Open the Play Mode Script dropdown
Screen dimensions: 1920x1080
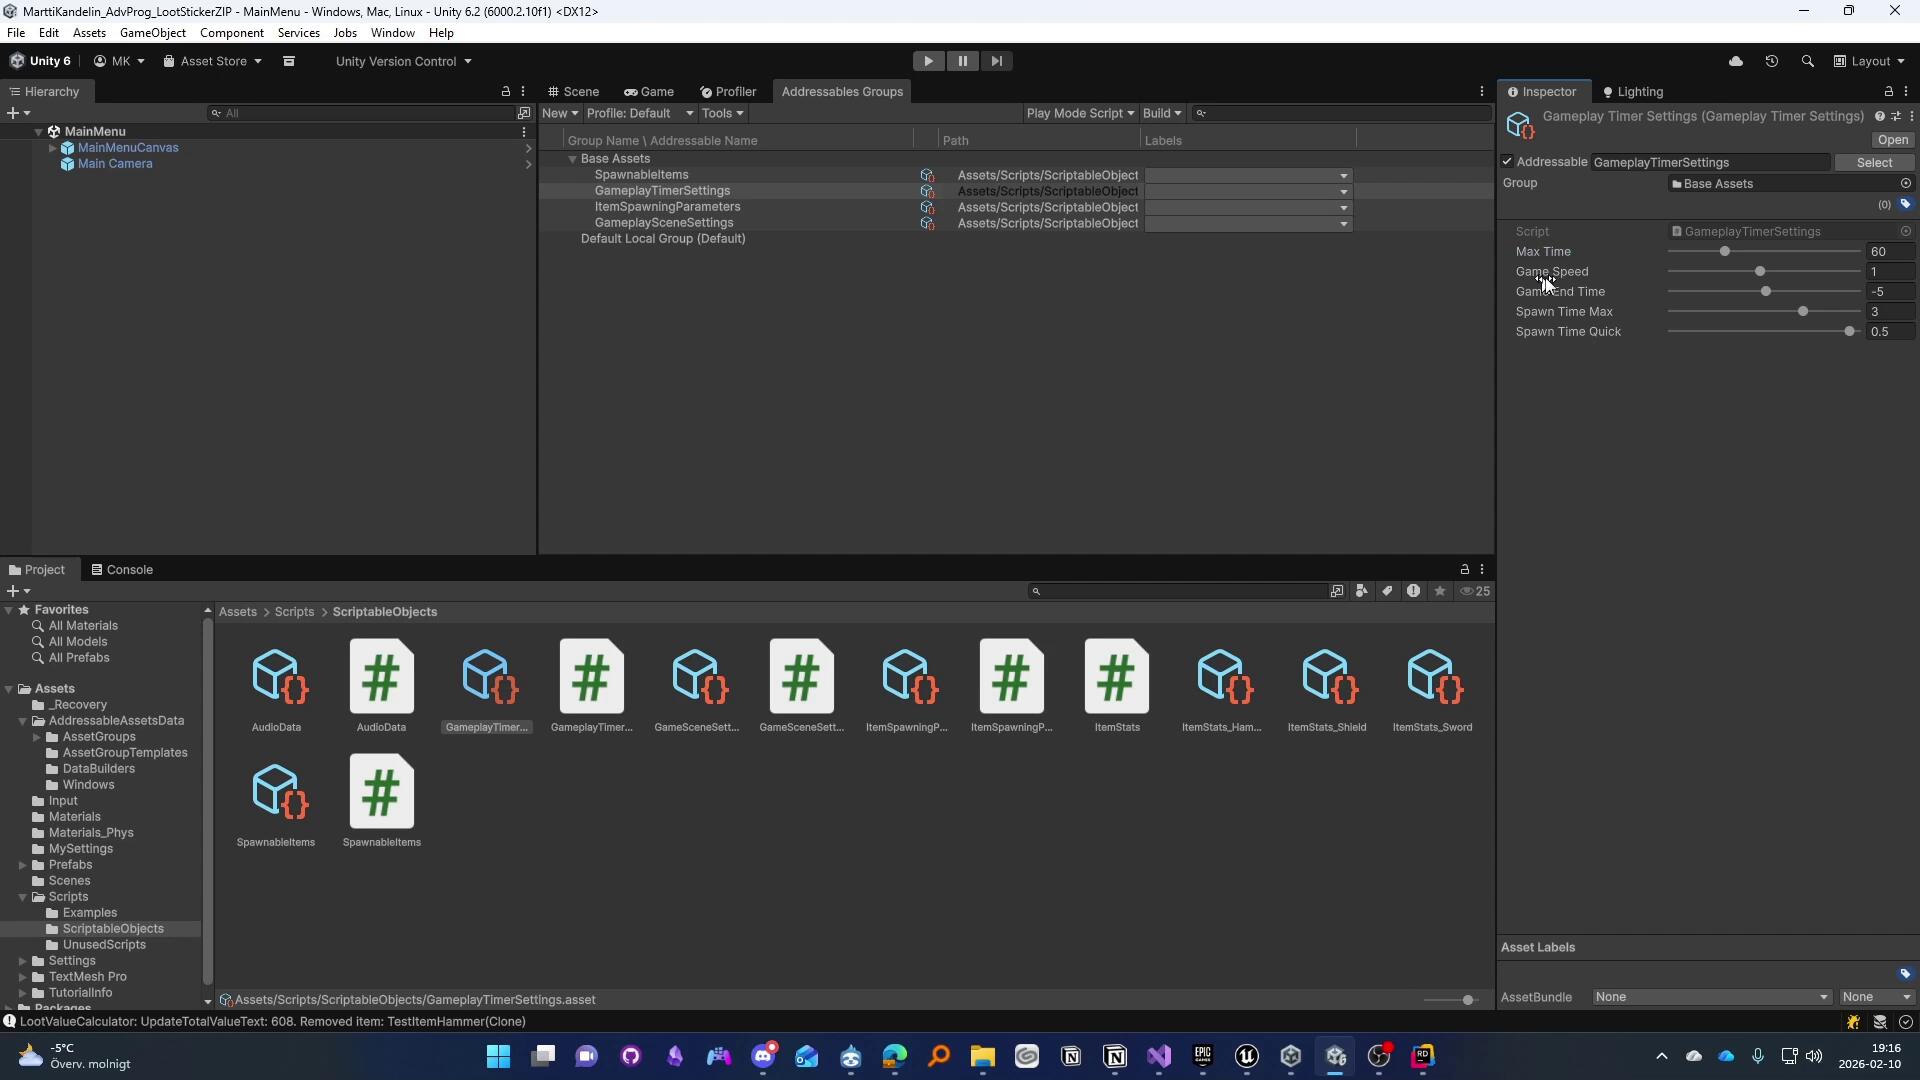coord(1080,113)
